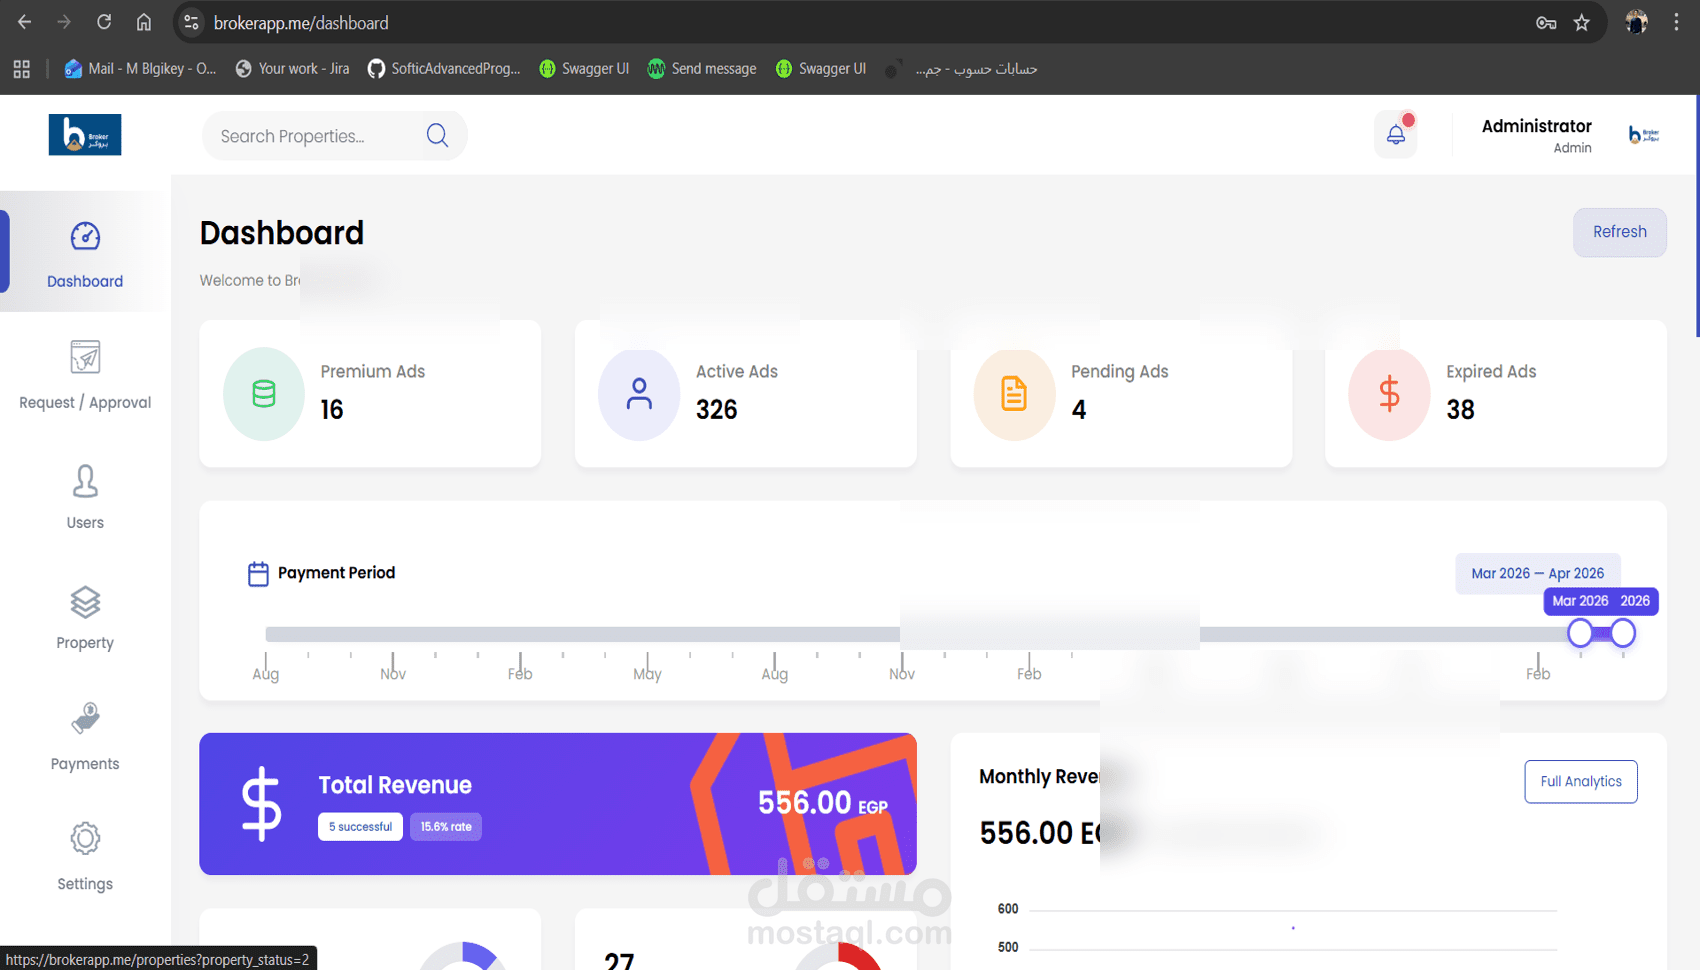Reload the browser page

[x=104, y=22]
